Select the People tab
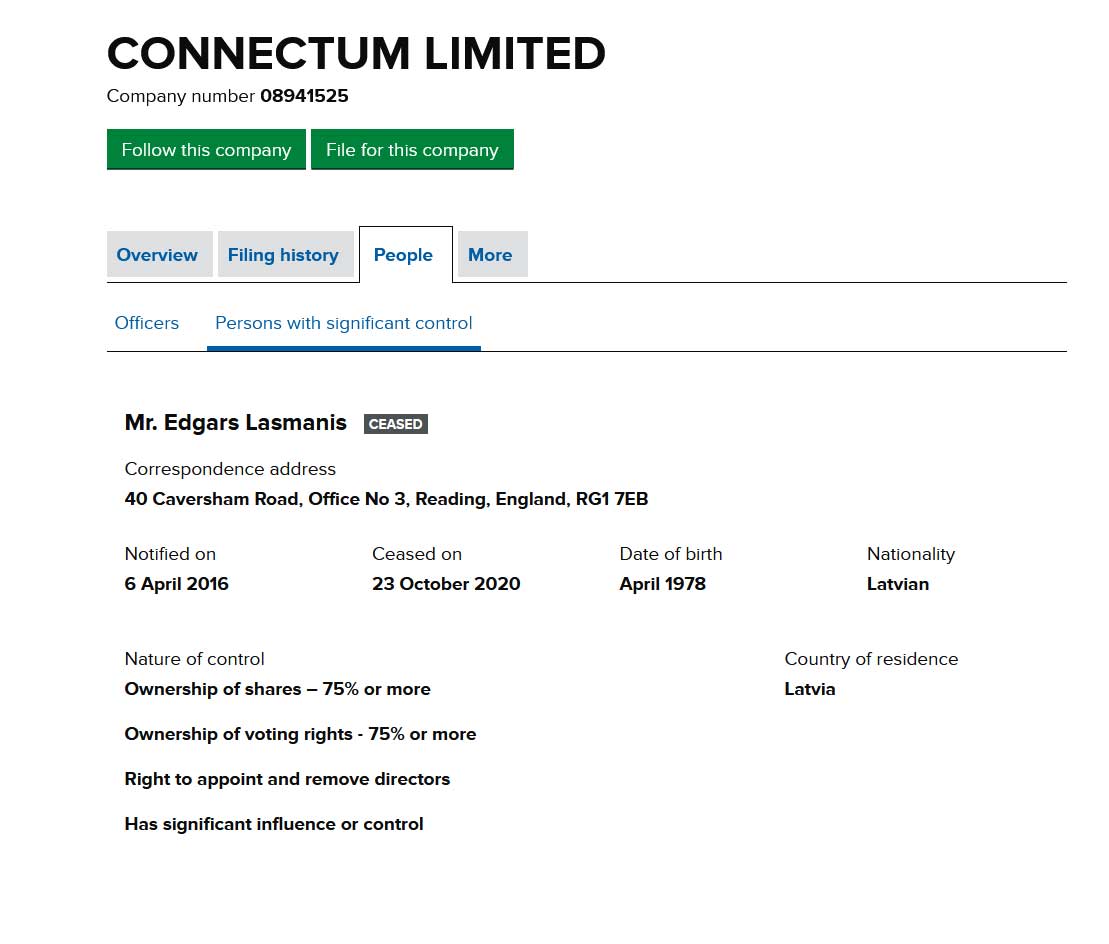The width and height of the screenshot is (1109, 944). (x=403, y=255)
